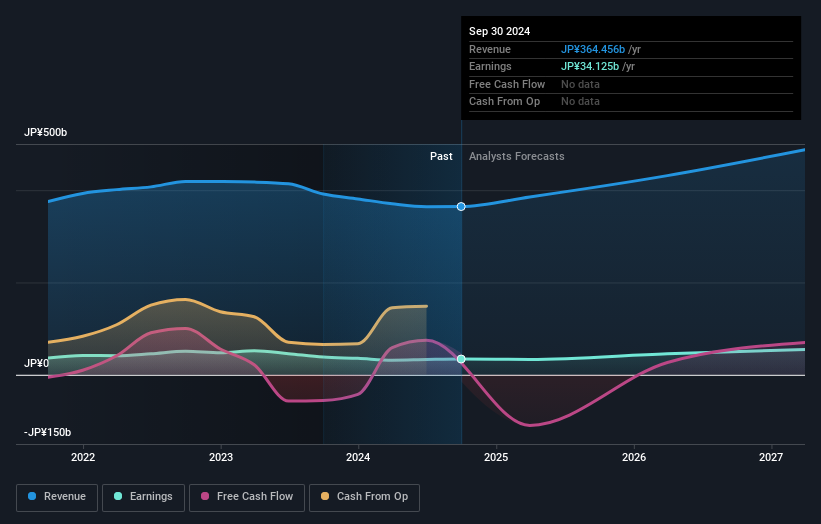Screen dimensions: 821x524
Task: Click the JP¥364.456b revenue value
Action: (x=593, y=49)
